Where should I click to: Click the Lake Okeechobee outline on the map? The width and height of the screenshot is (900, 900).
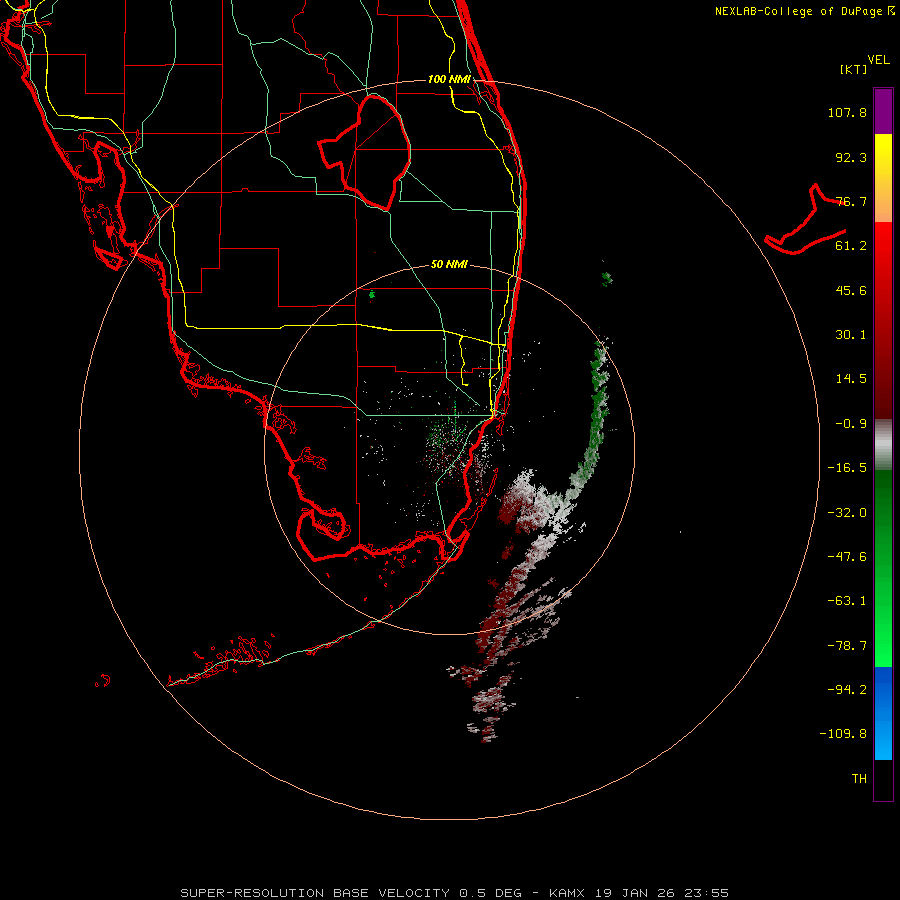click(364, 153)
